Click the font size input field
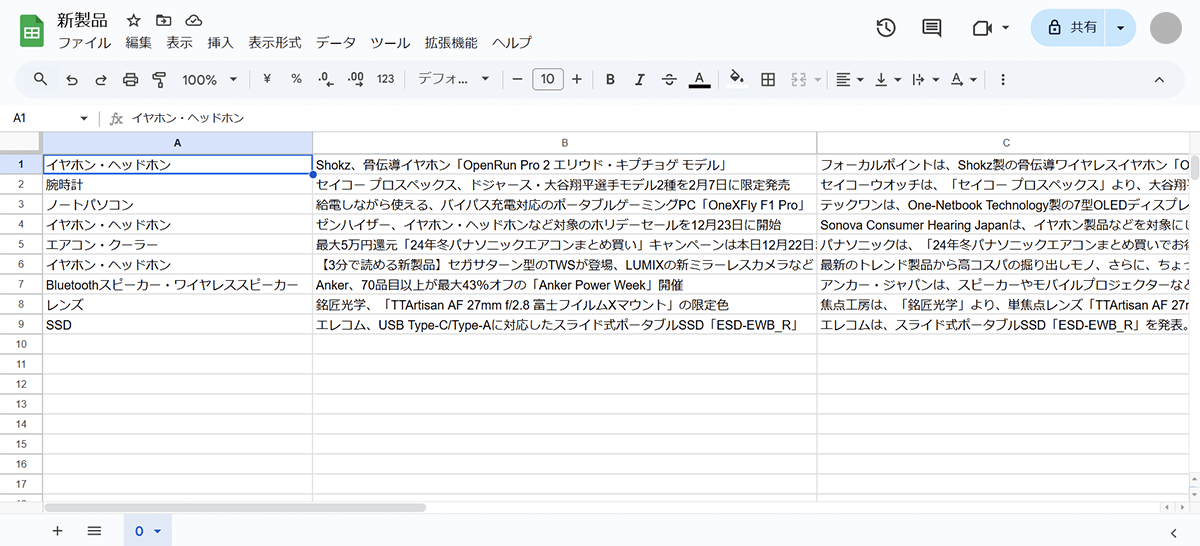 tap(548, 79)
